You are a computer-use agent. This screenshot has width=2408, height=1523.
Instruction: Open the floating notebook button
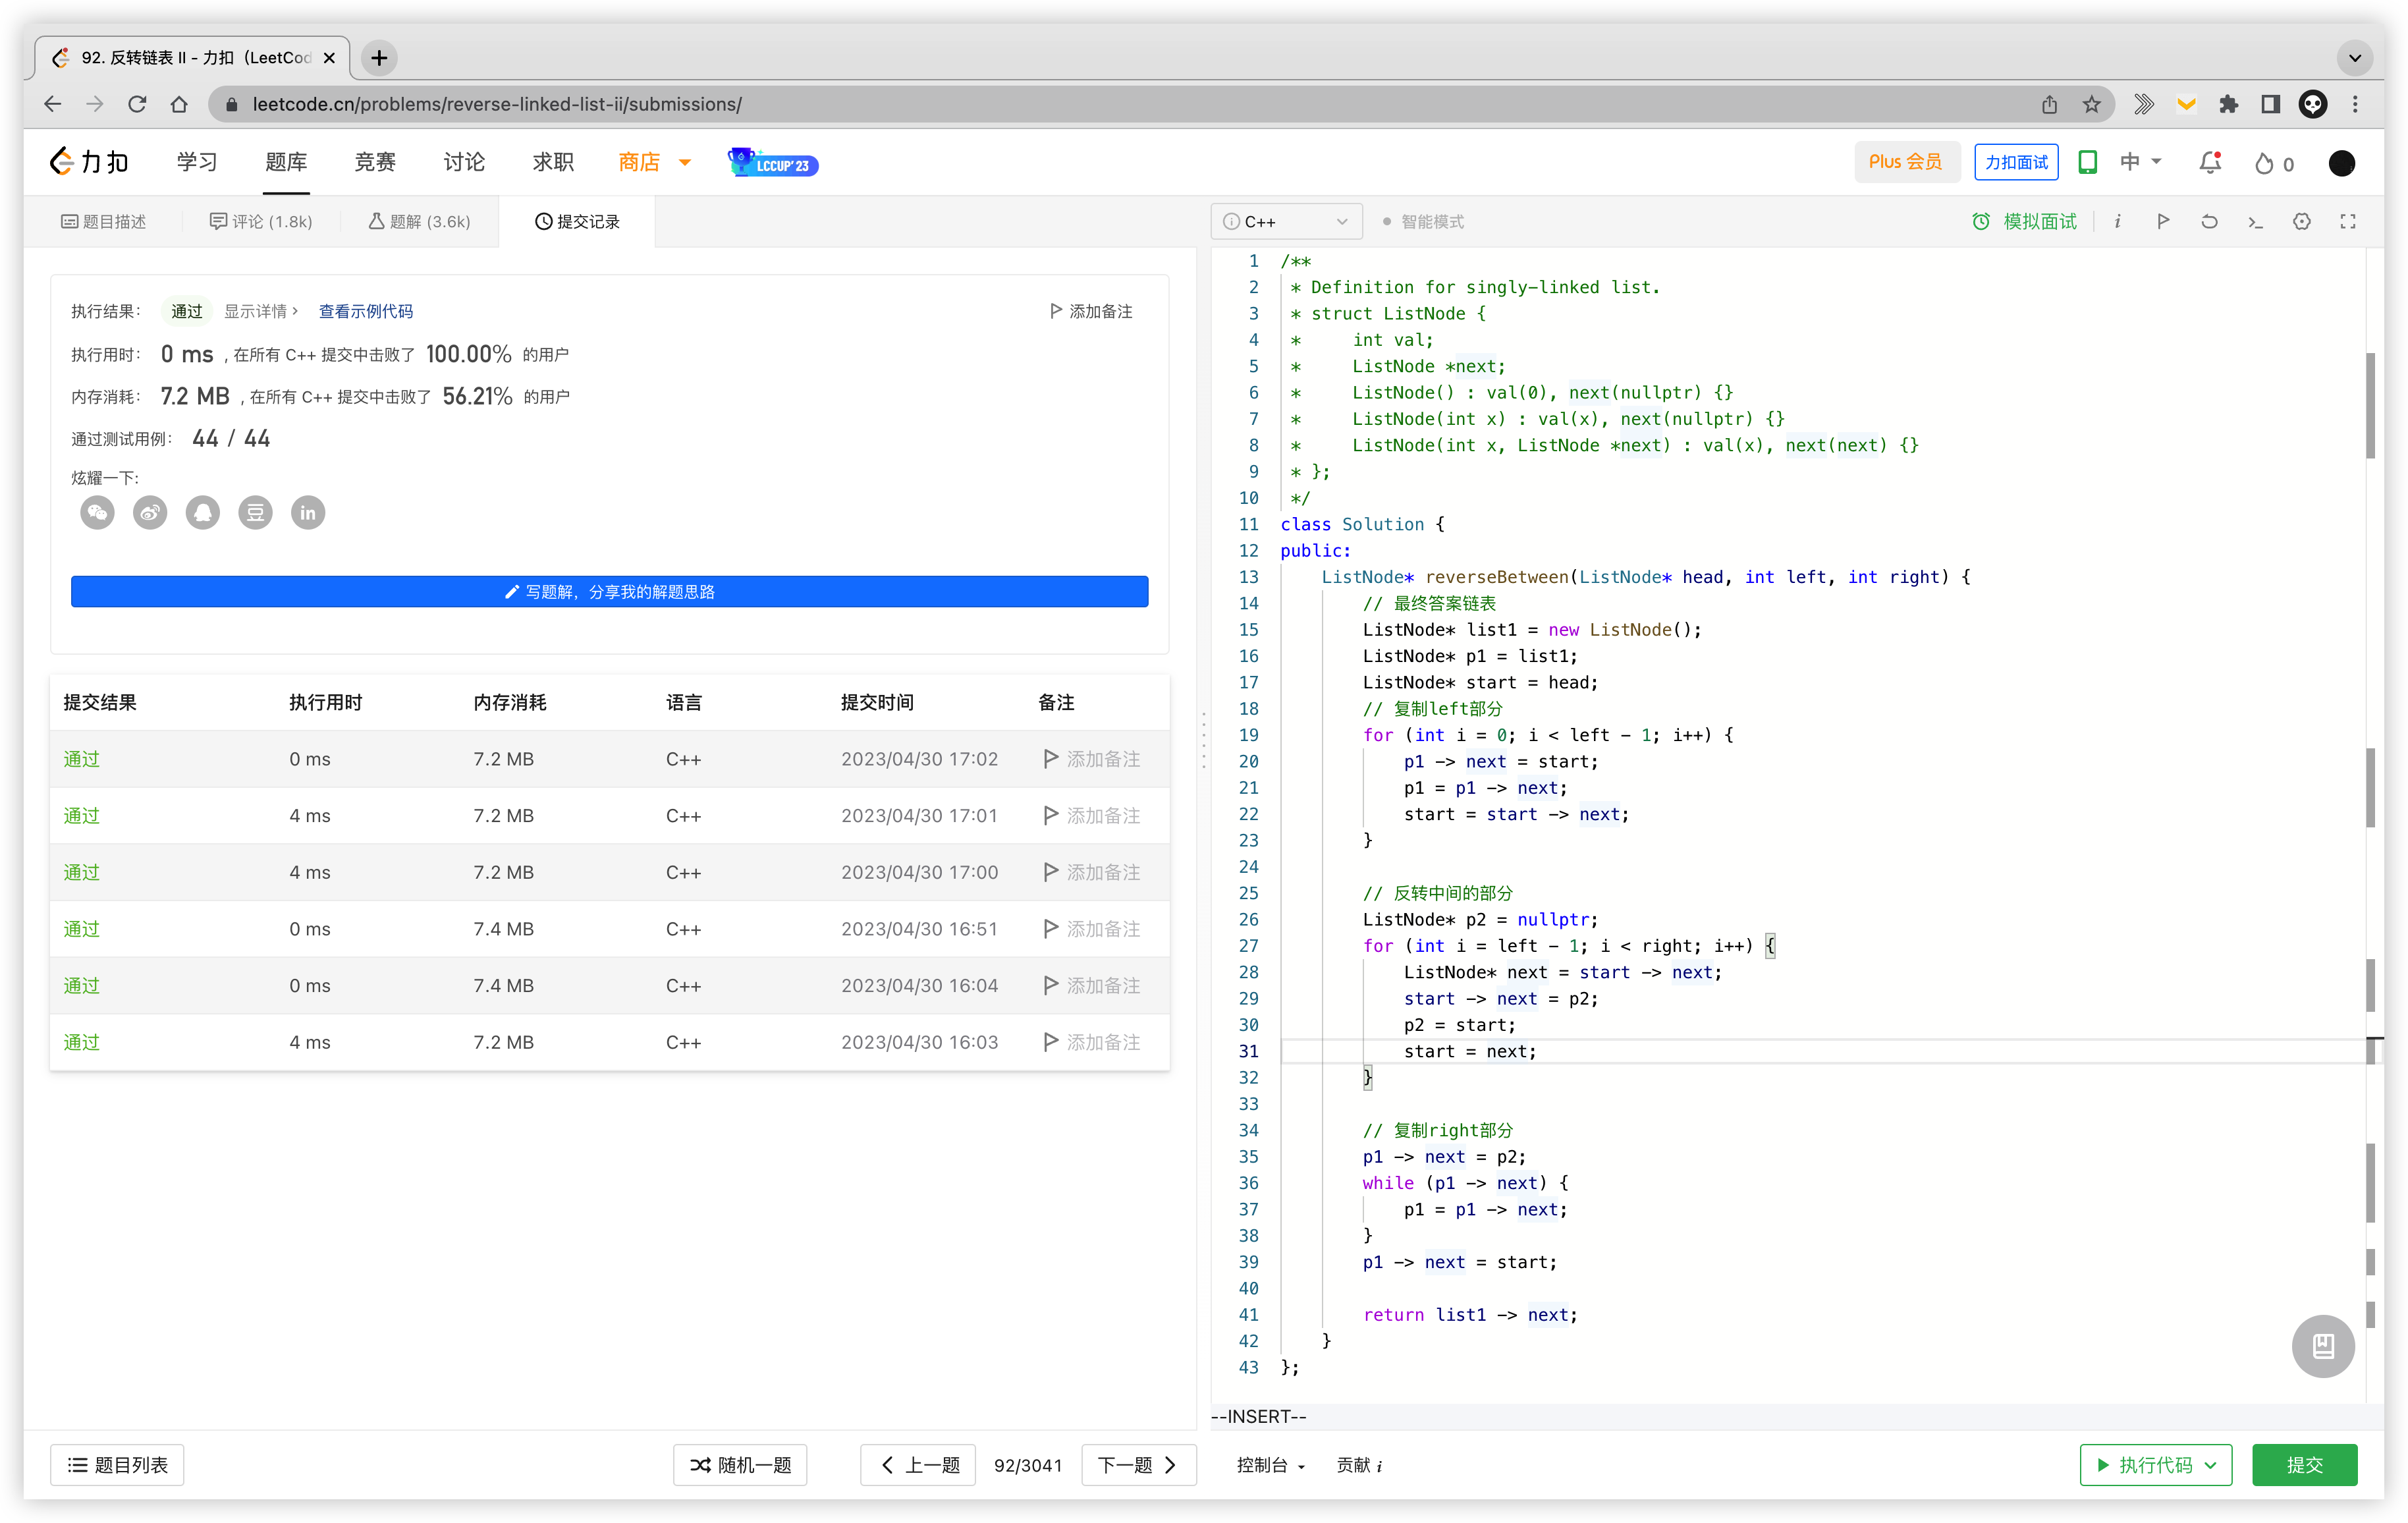2322,1345
